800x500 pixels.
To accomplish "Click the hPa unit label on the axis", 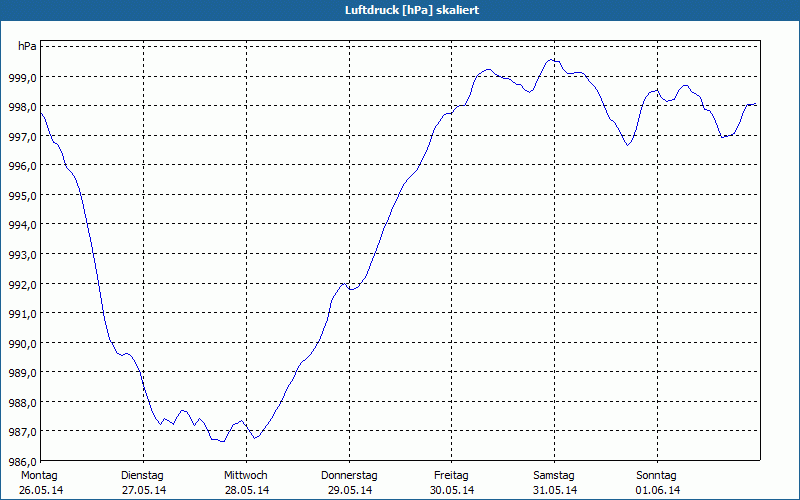I will (x=27, y=46).
